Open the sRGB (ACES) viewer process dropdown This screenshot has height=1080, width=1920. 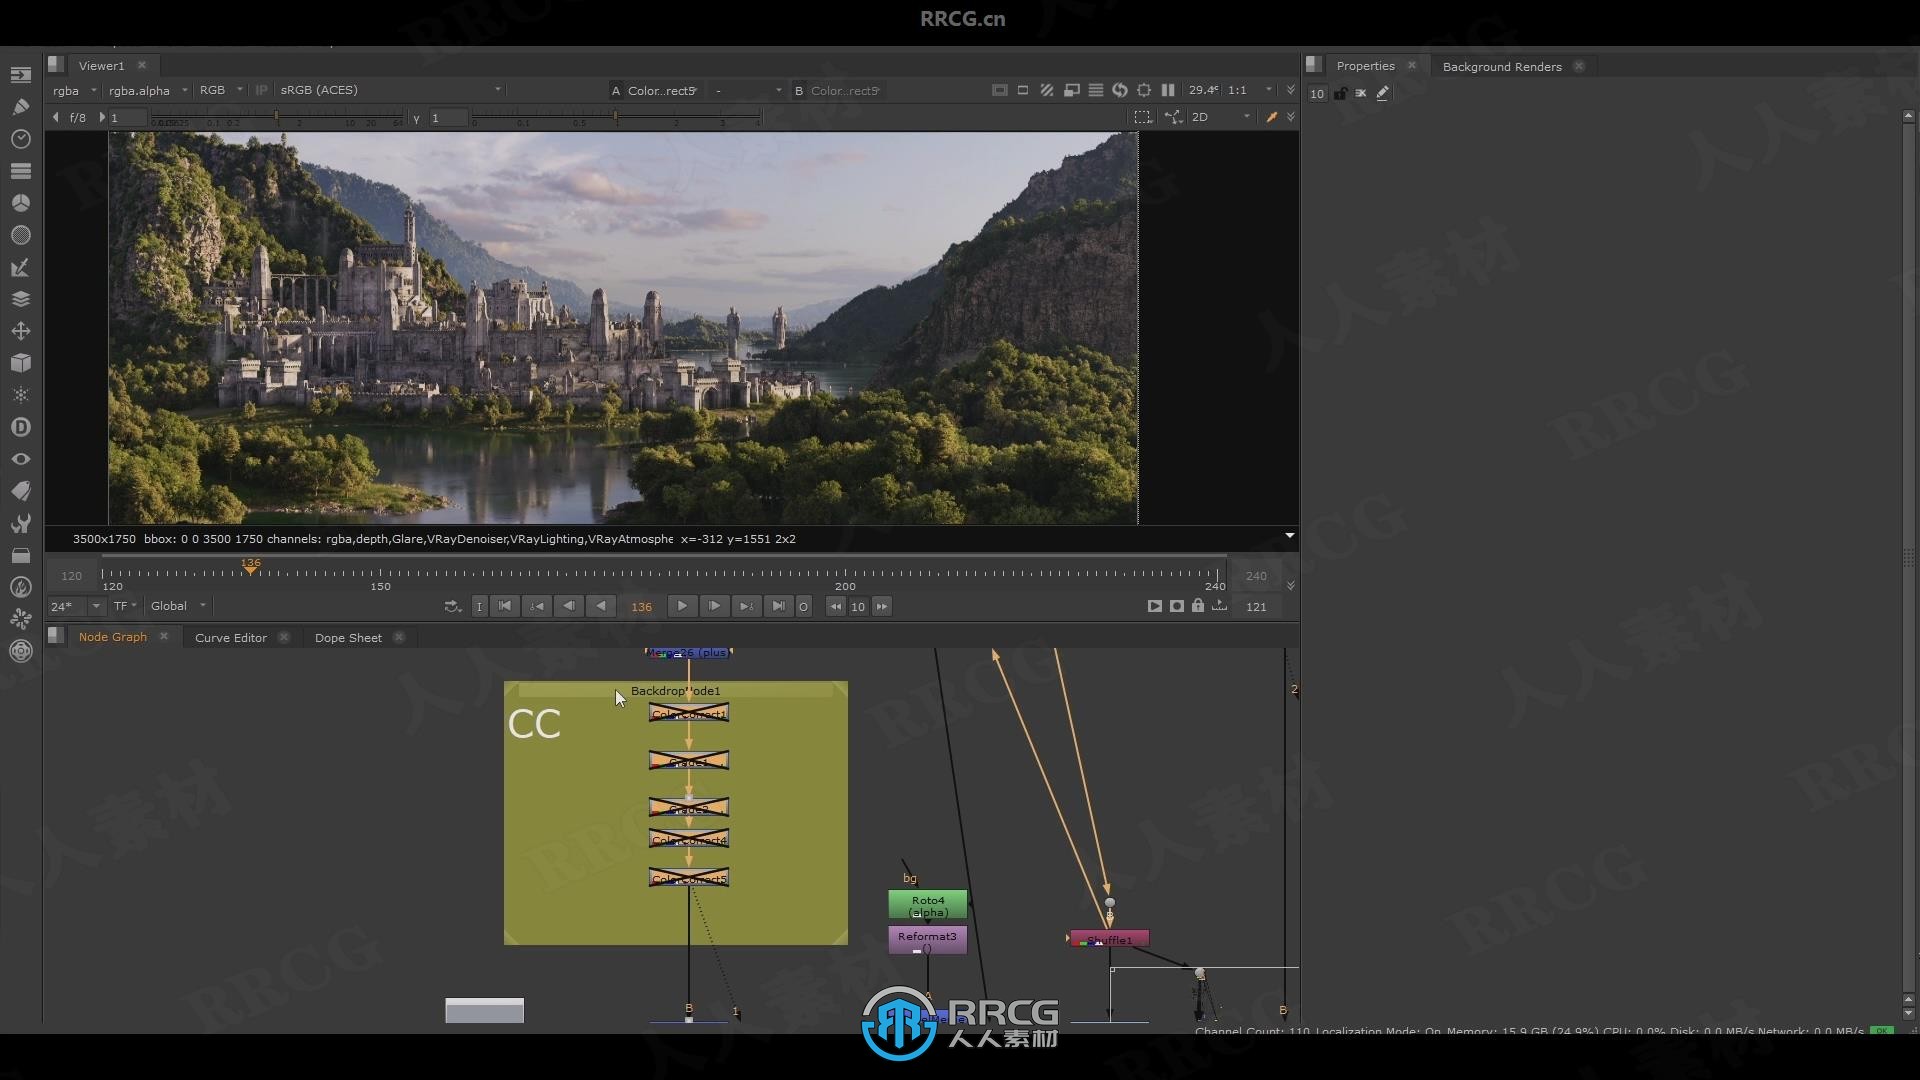point(390,90)
